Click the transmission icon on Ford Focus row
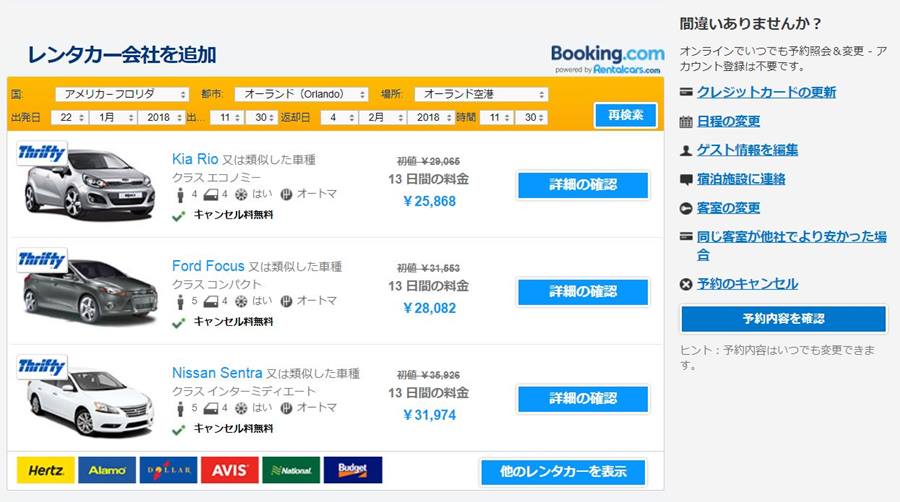 tap(286, 301)
